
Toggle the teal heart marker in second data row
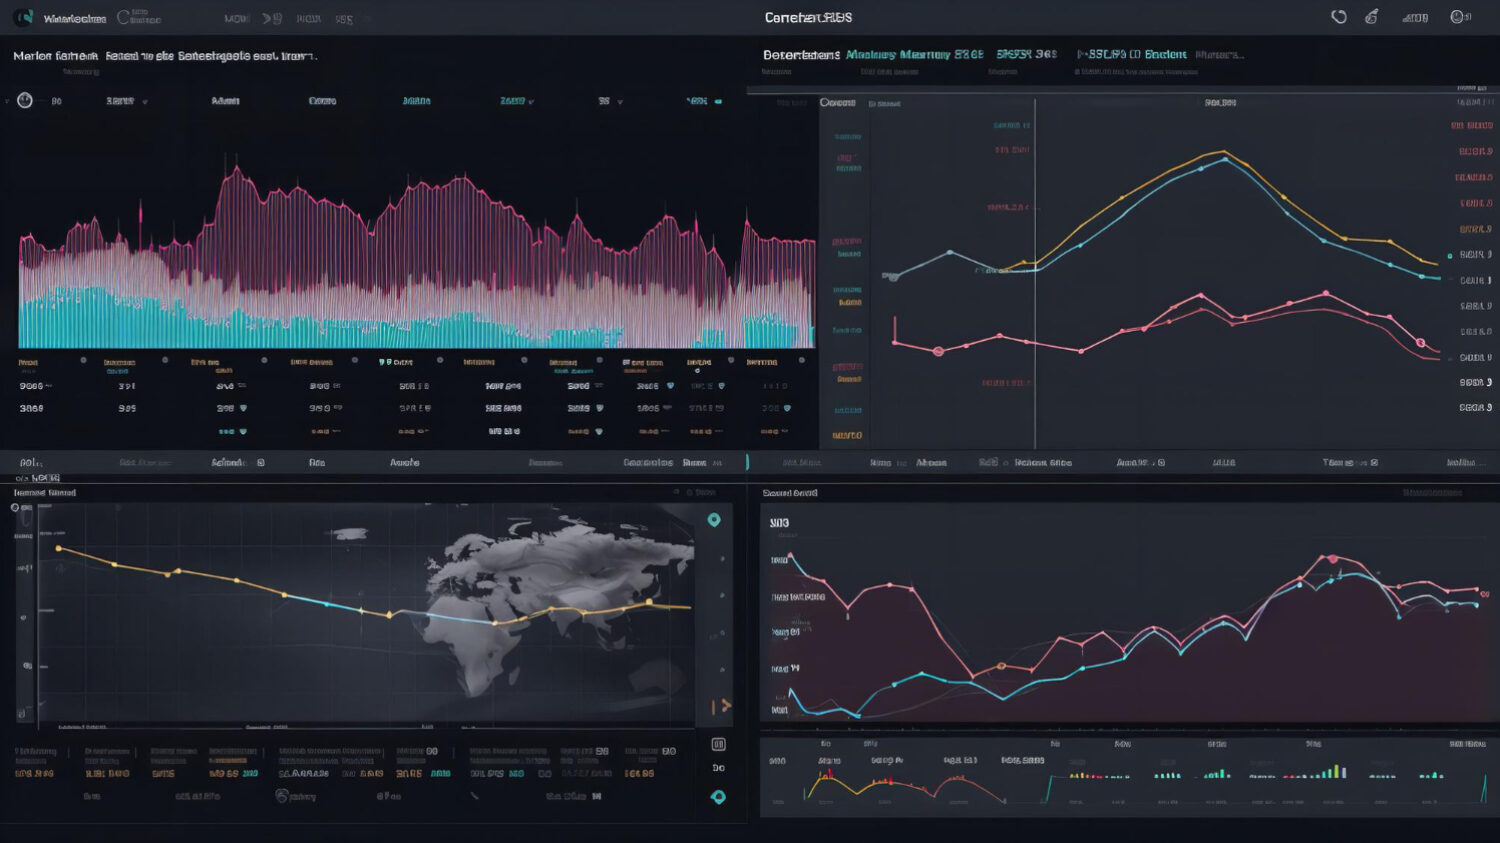click(243, 408)
